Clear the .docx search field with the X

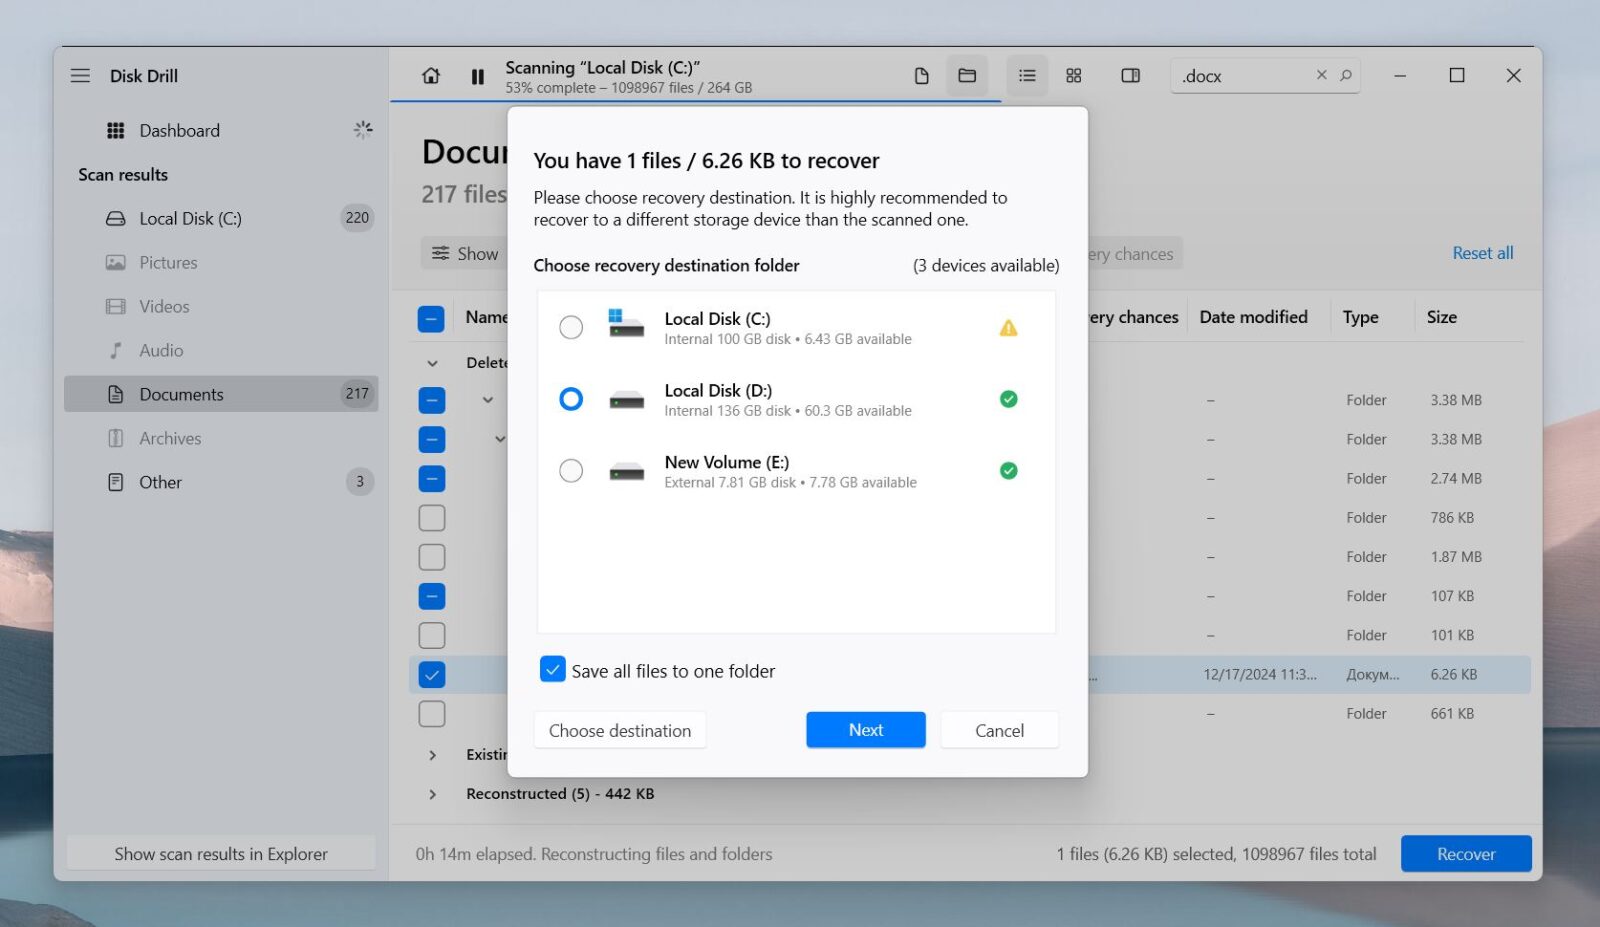coord(1321,75)
